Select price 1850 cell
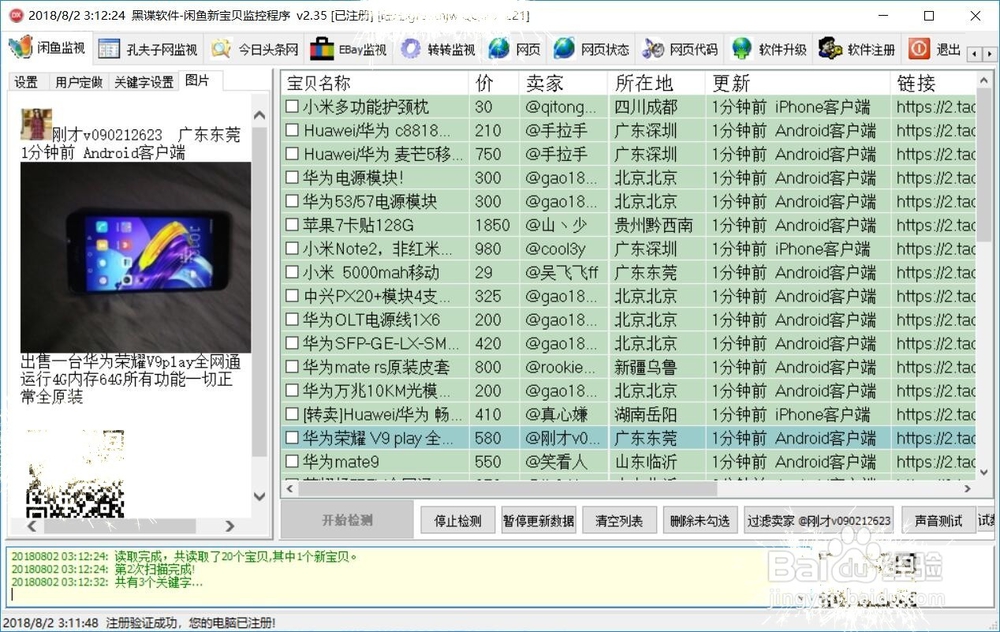 492,224
